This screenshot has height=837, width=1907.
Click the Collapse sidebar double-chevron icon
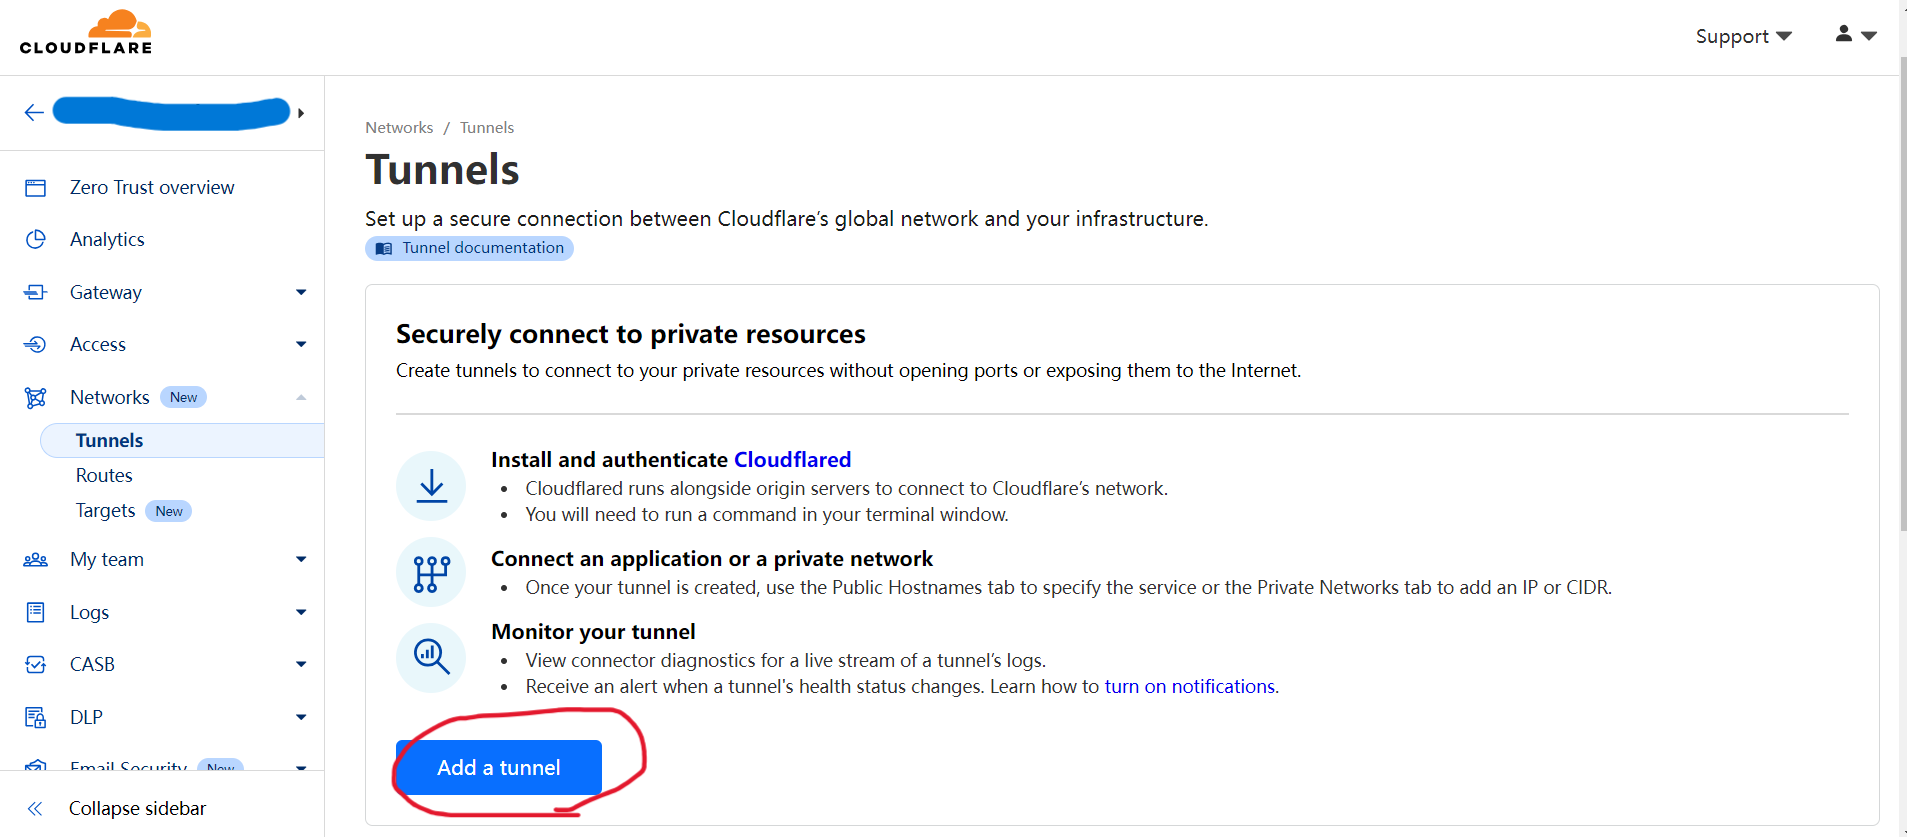(x=35, y=808)
